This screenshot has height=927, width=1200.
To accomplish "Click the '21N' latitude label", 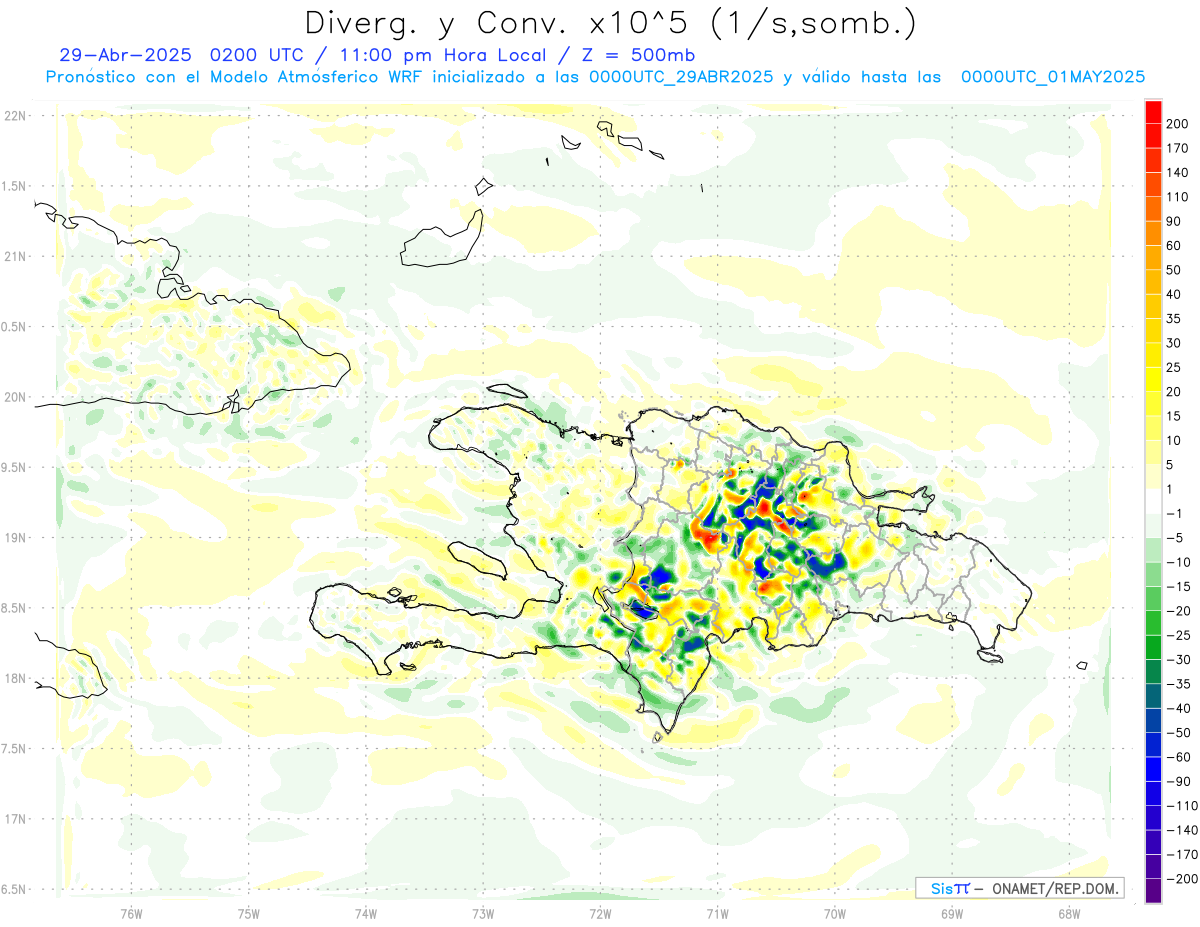I will 14,257.
